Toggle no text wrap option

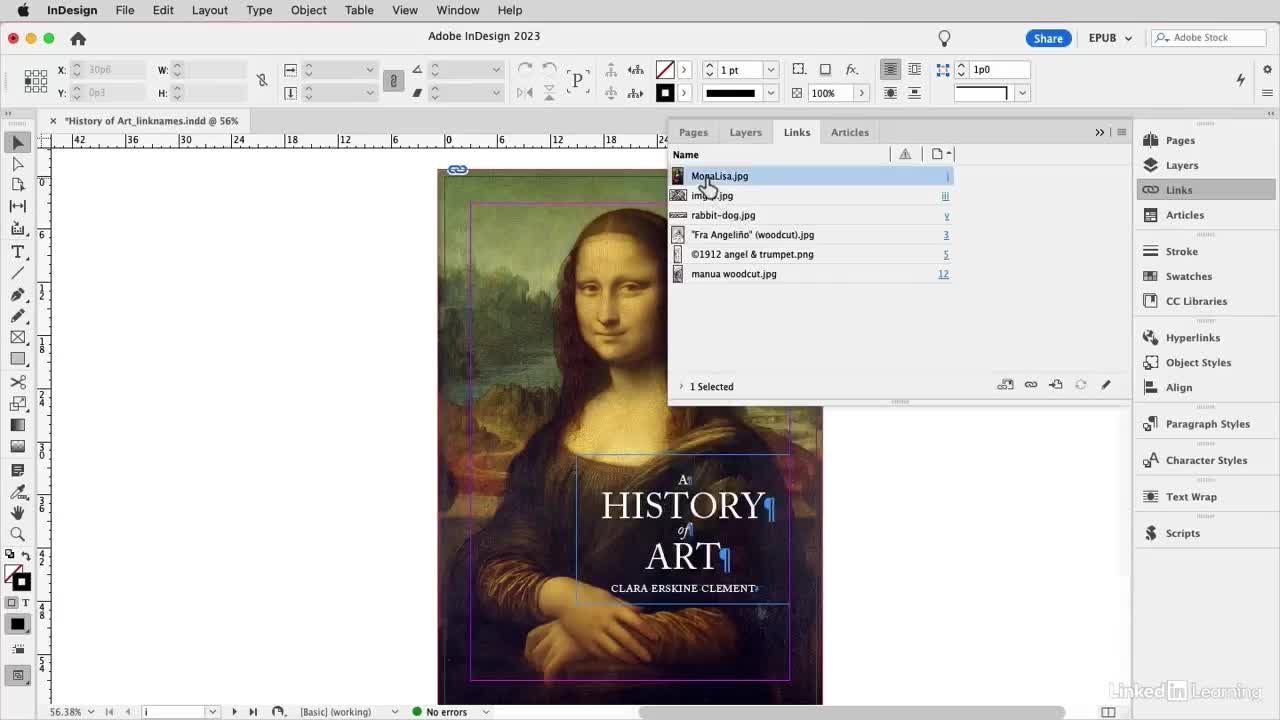890,69
